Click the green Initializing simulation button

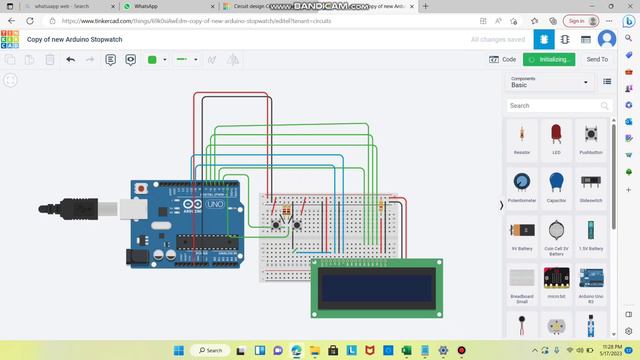pyautogui.click(x=549, y=60)
